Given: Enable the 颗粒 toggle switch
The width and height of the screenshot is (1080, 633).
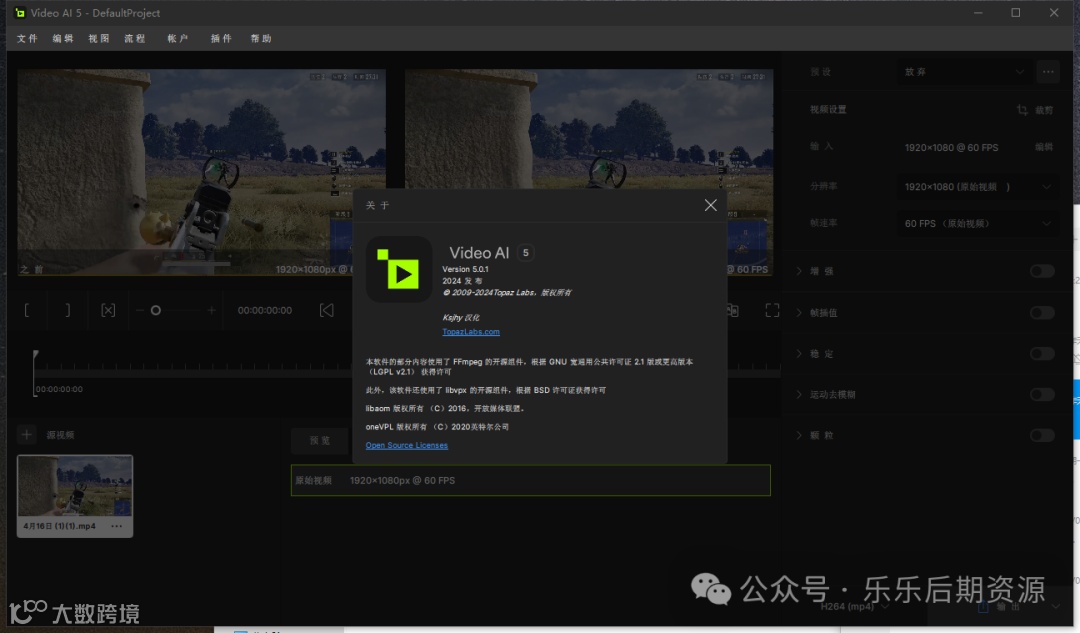Looking at the screenshot, I should [1042, 435].
